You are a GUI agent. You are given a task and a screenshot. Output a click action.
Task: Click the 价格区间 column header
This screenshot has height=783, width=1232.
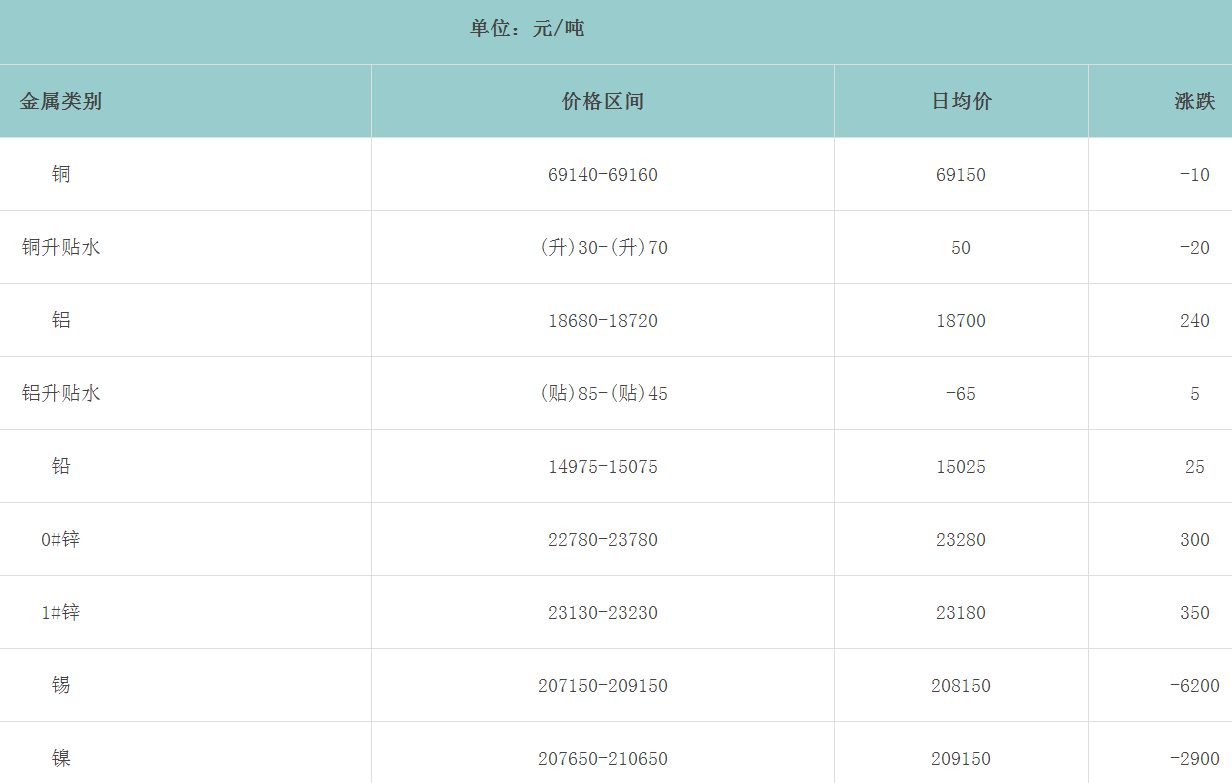coord(603,101)
